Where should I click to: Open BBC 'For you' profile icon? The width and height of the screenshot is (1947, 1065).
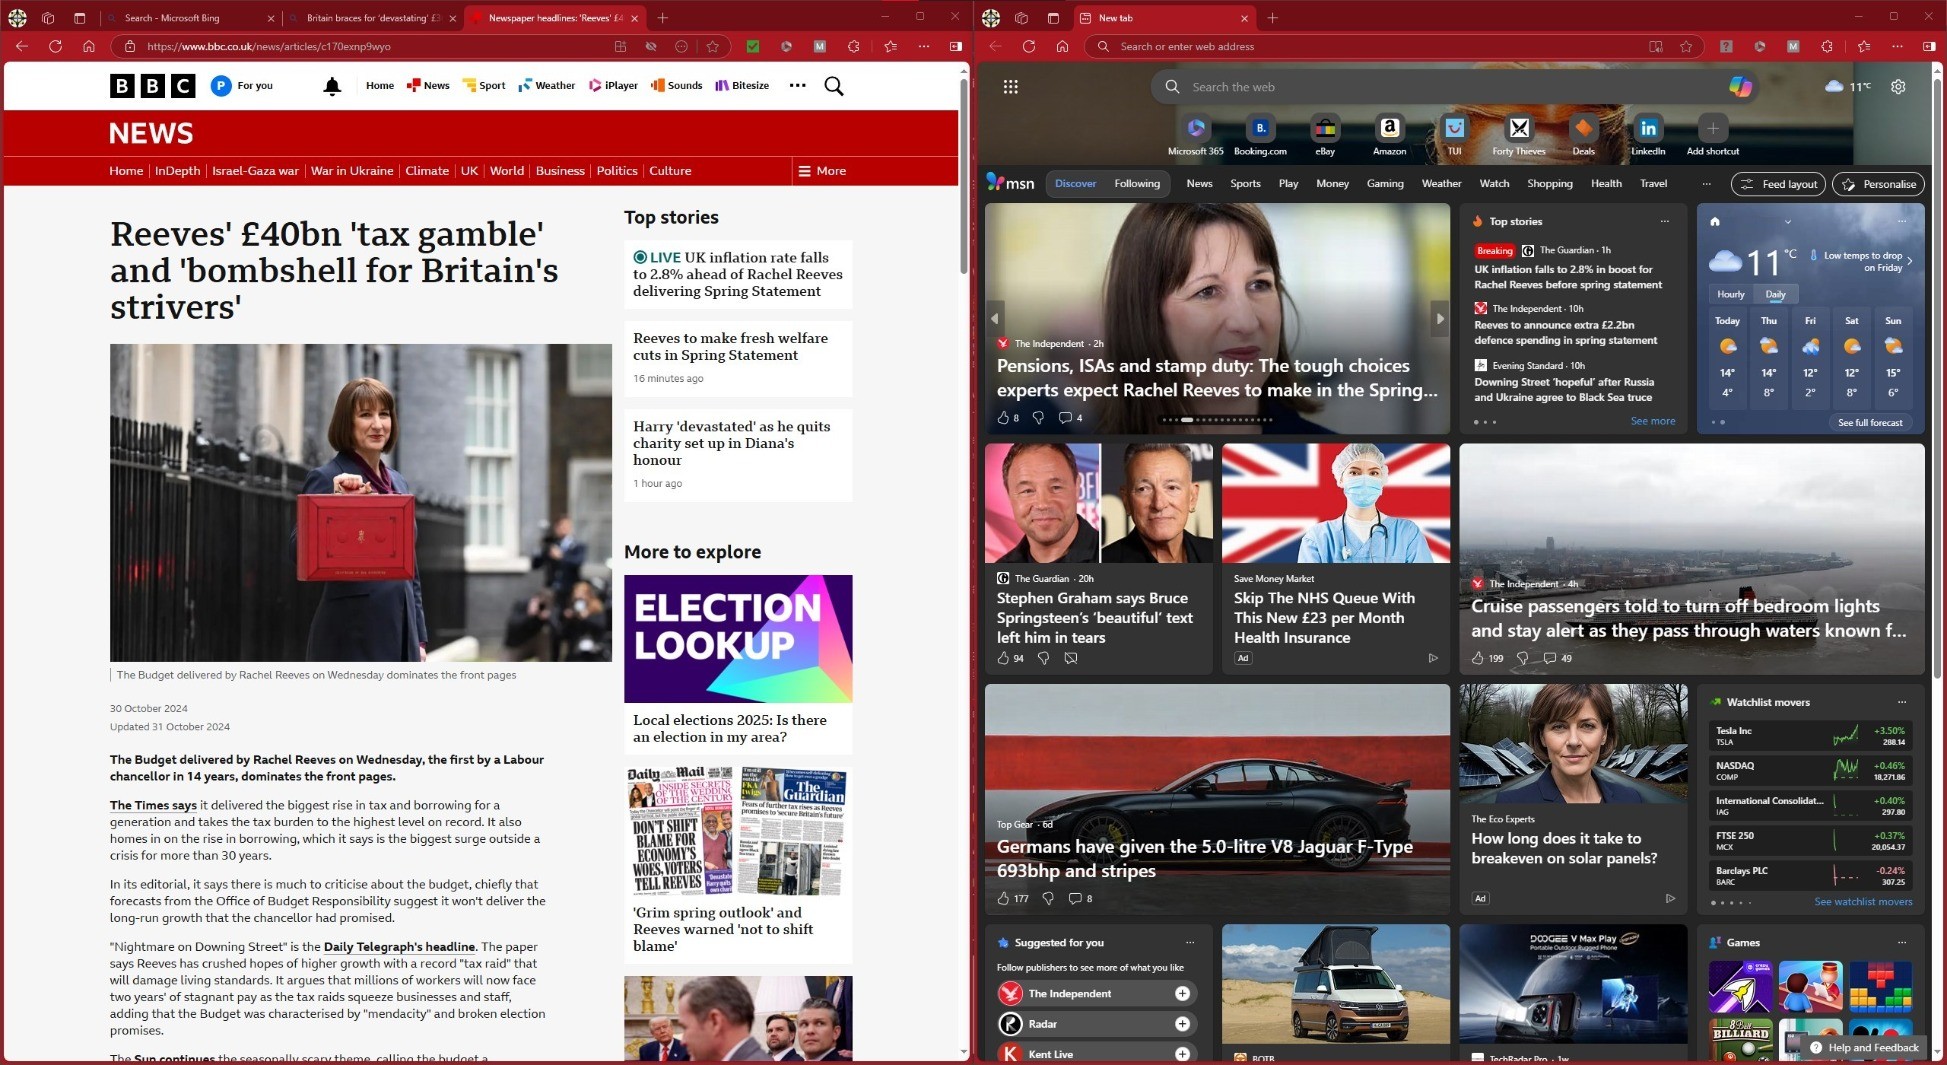coord(221,86)
